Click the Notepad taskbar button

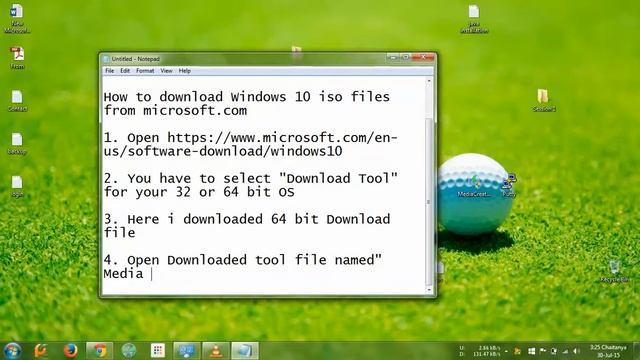(245, 351)
